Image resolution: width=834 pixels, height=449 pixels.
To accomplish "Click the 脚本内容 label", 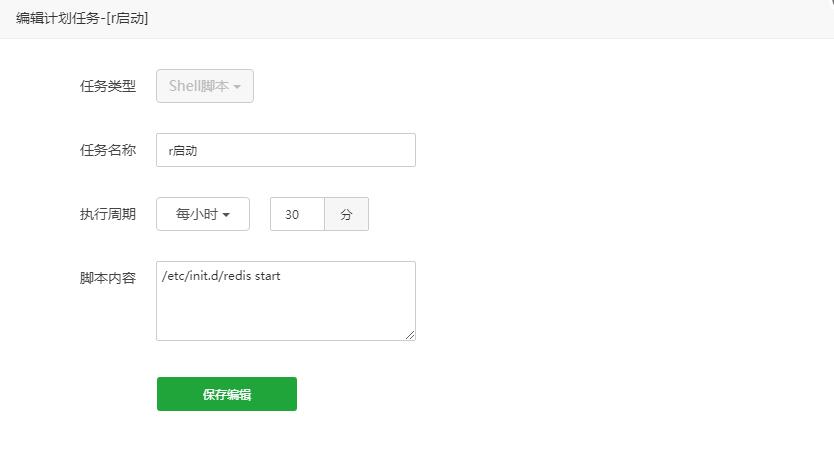I will [x=108, y=277].
